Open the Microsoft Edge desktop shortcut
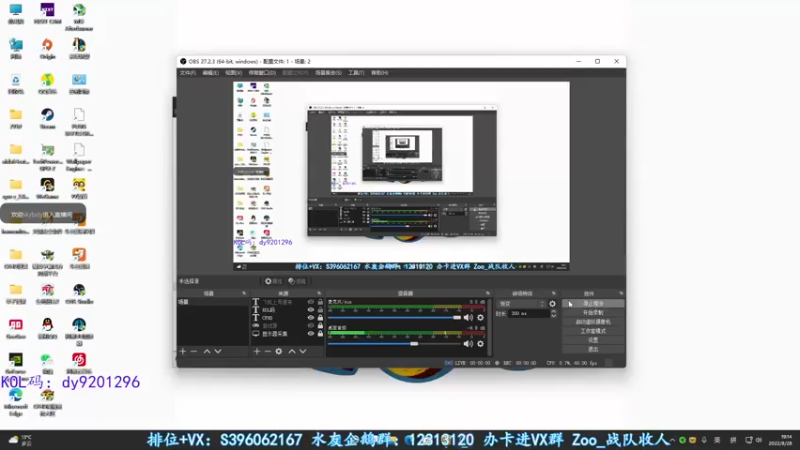Viewport: 800px width, 450px height. coord(16,403)
